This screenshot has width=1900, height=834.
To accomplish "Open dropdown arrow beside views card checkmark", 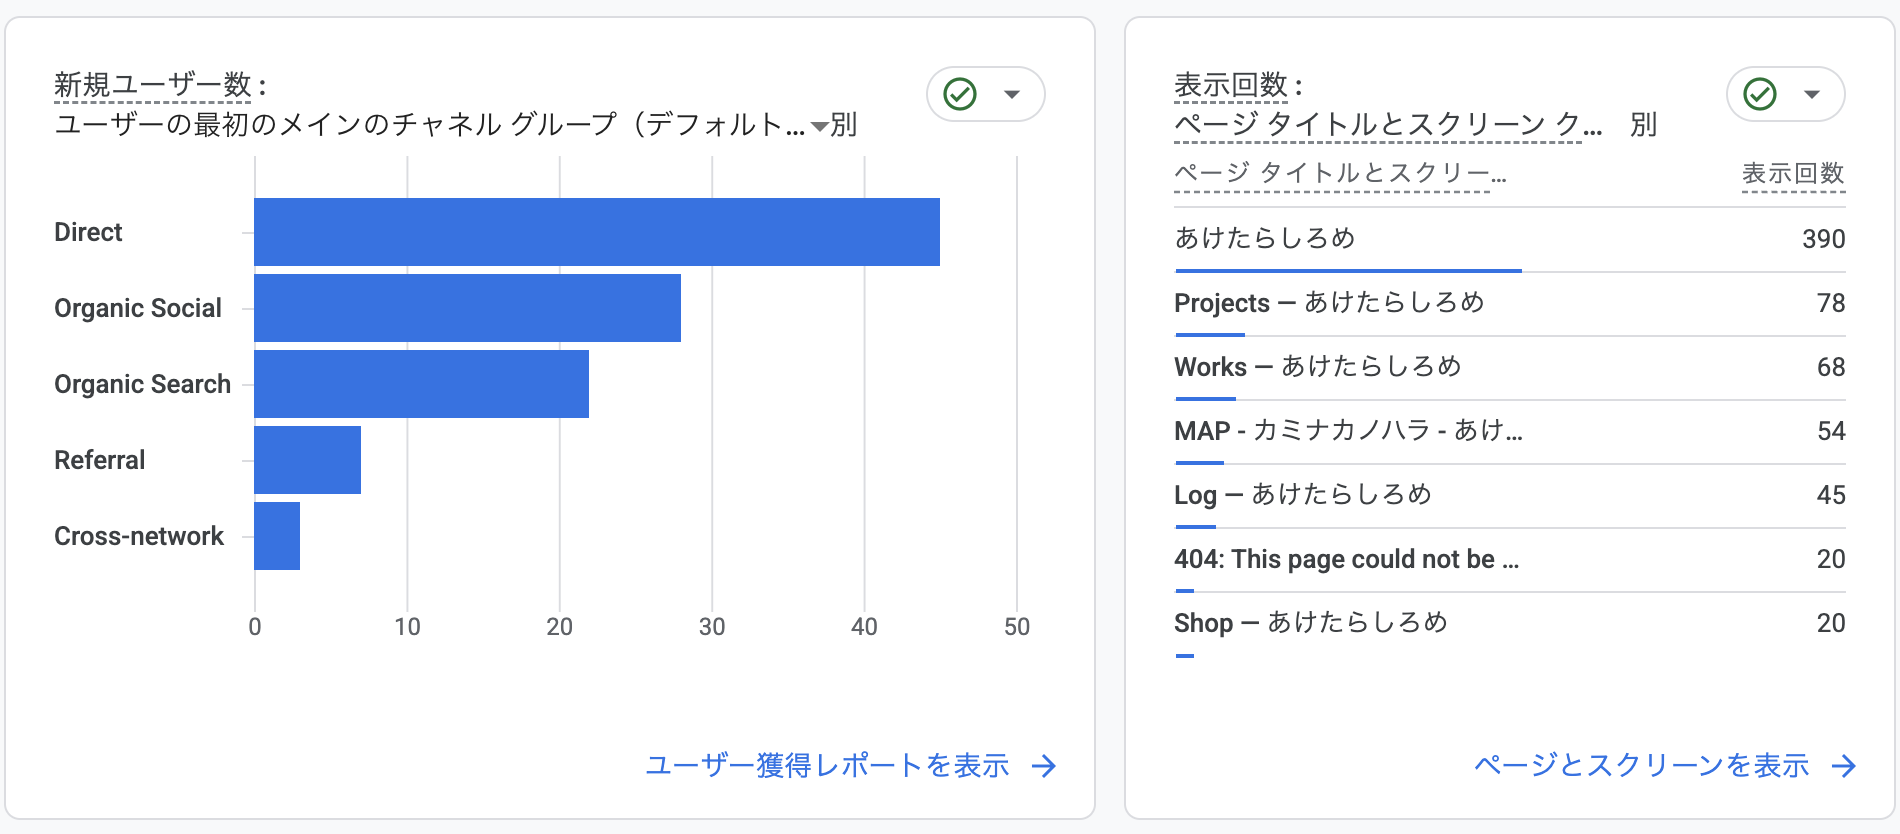I will [x=1812, y=95].
